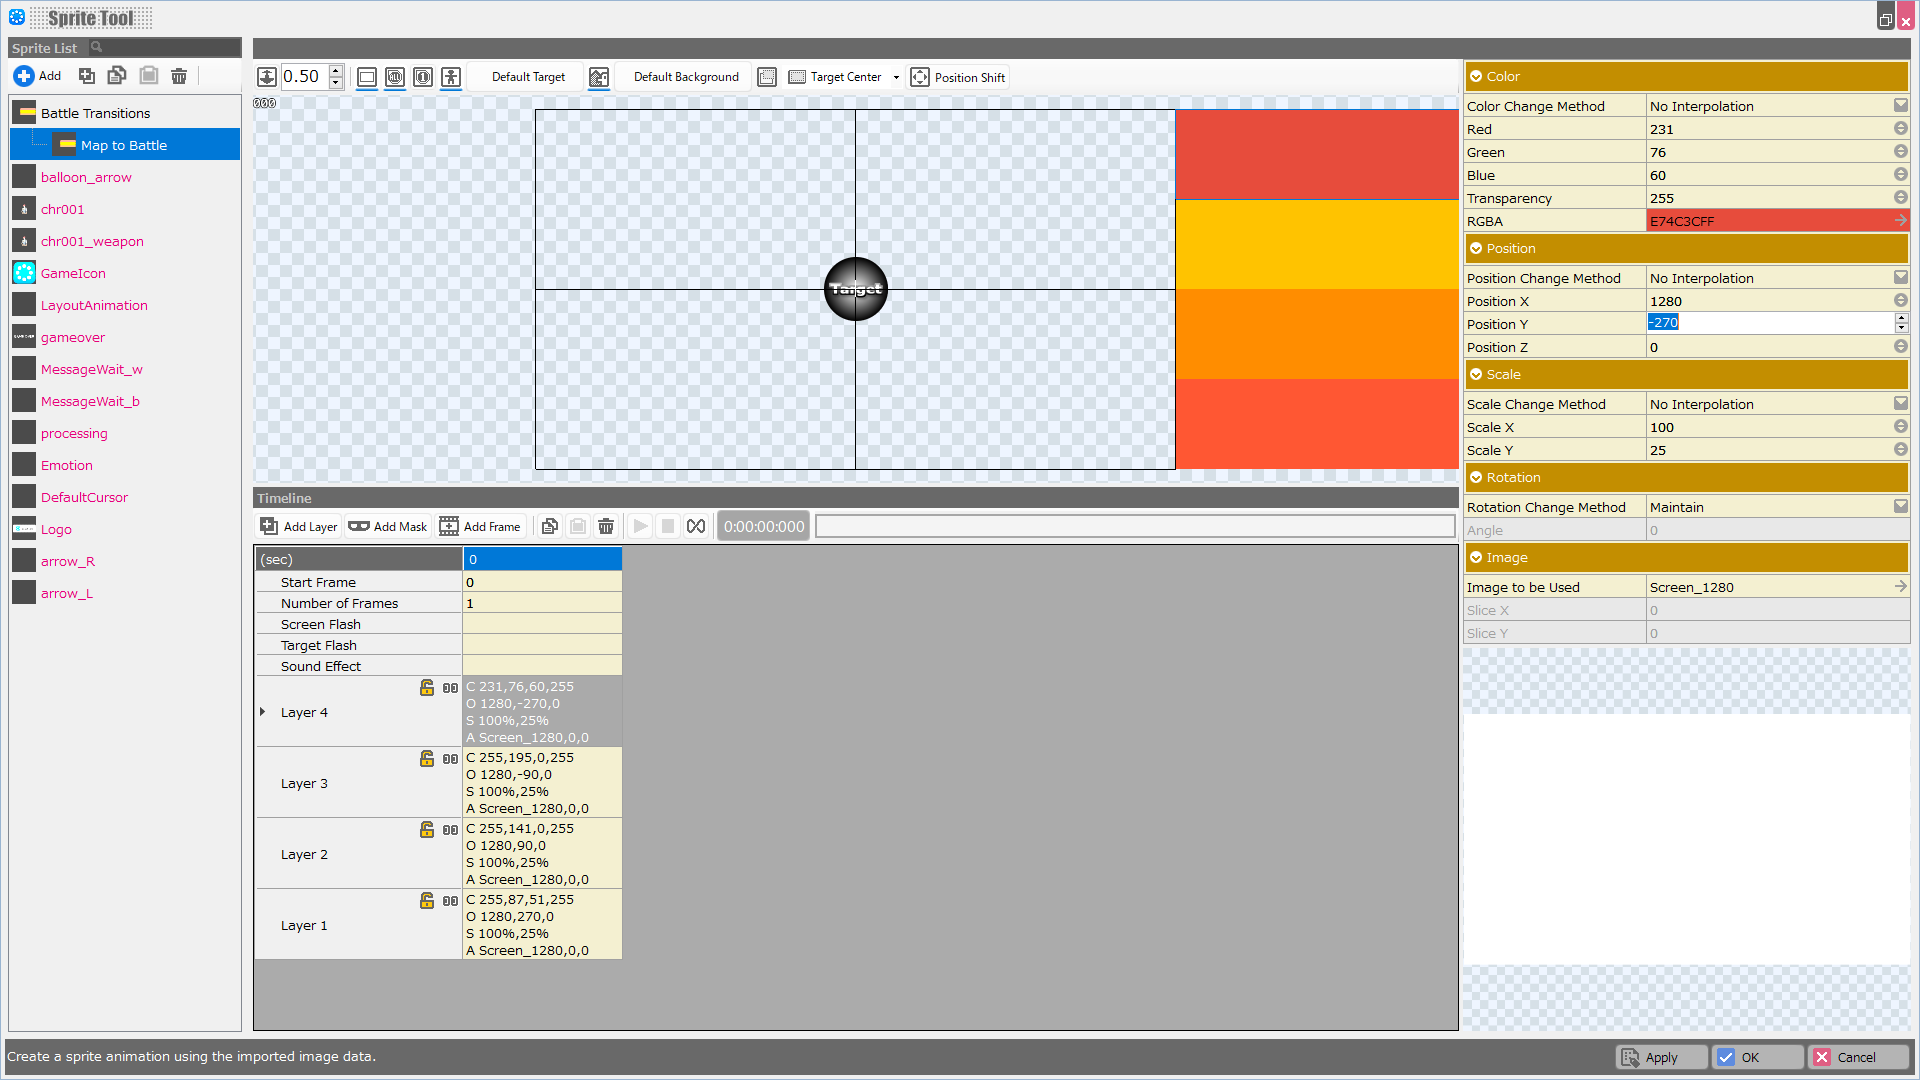Click the loop playback infinity icon
Screen dimensions: 1920x1080
[x=696, y=526]
